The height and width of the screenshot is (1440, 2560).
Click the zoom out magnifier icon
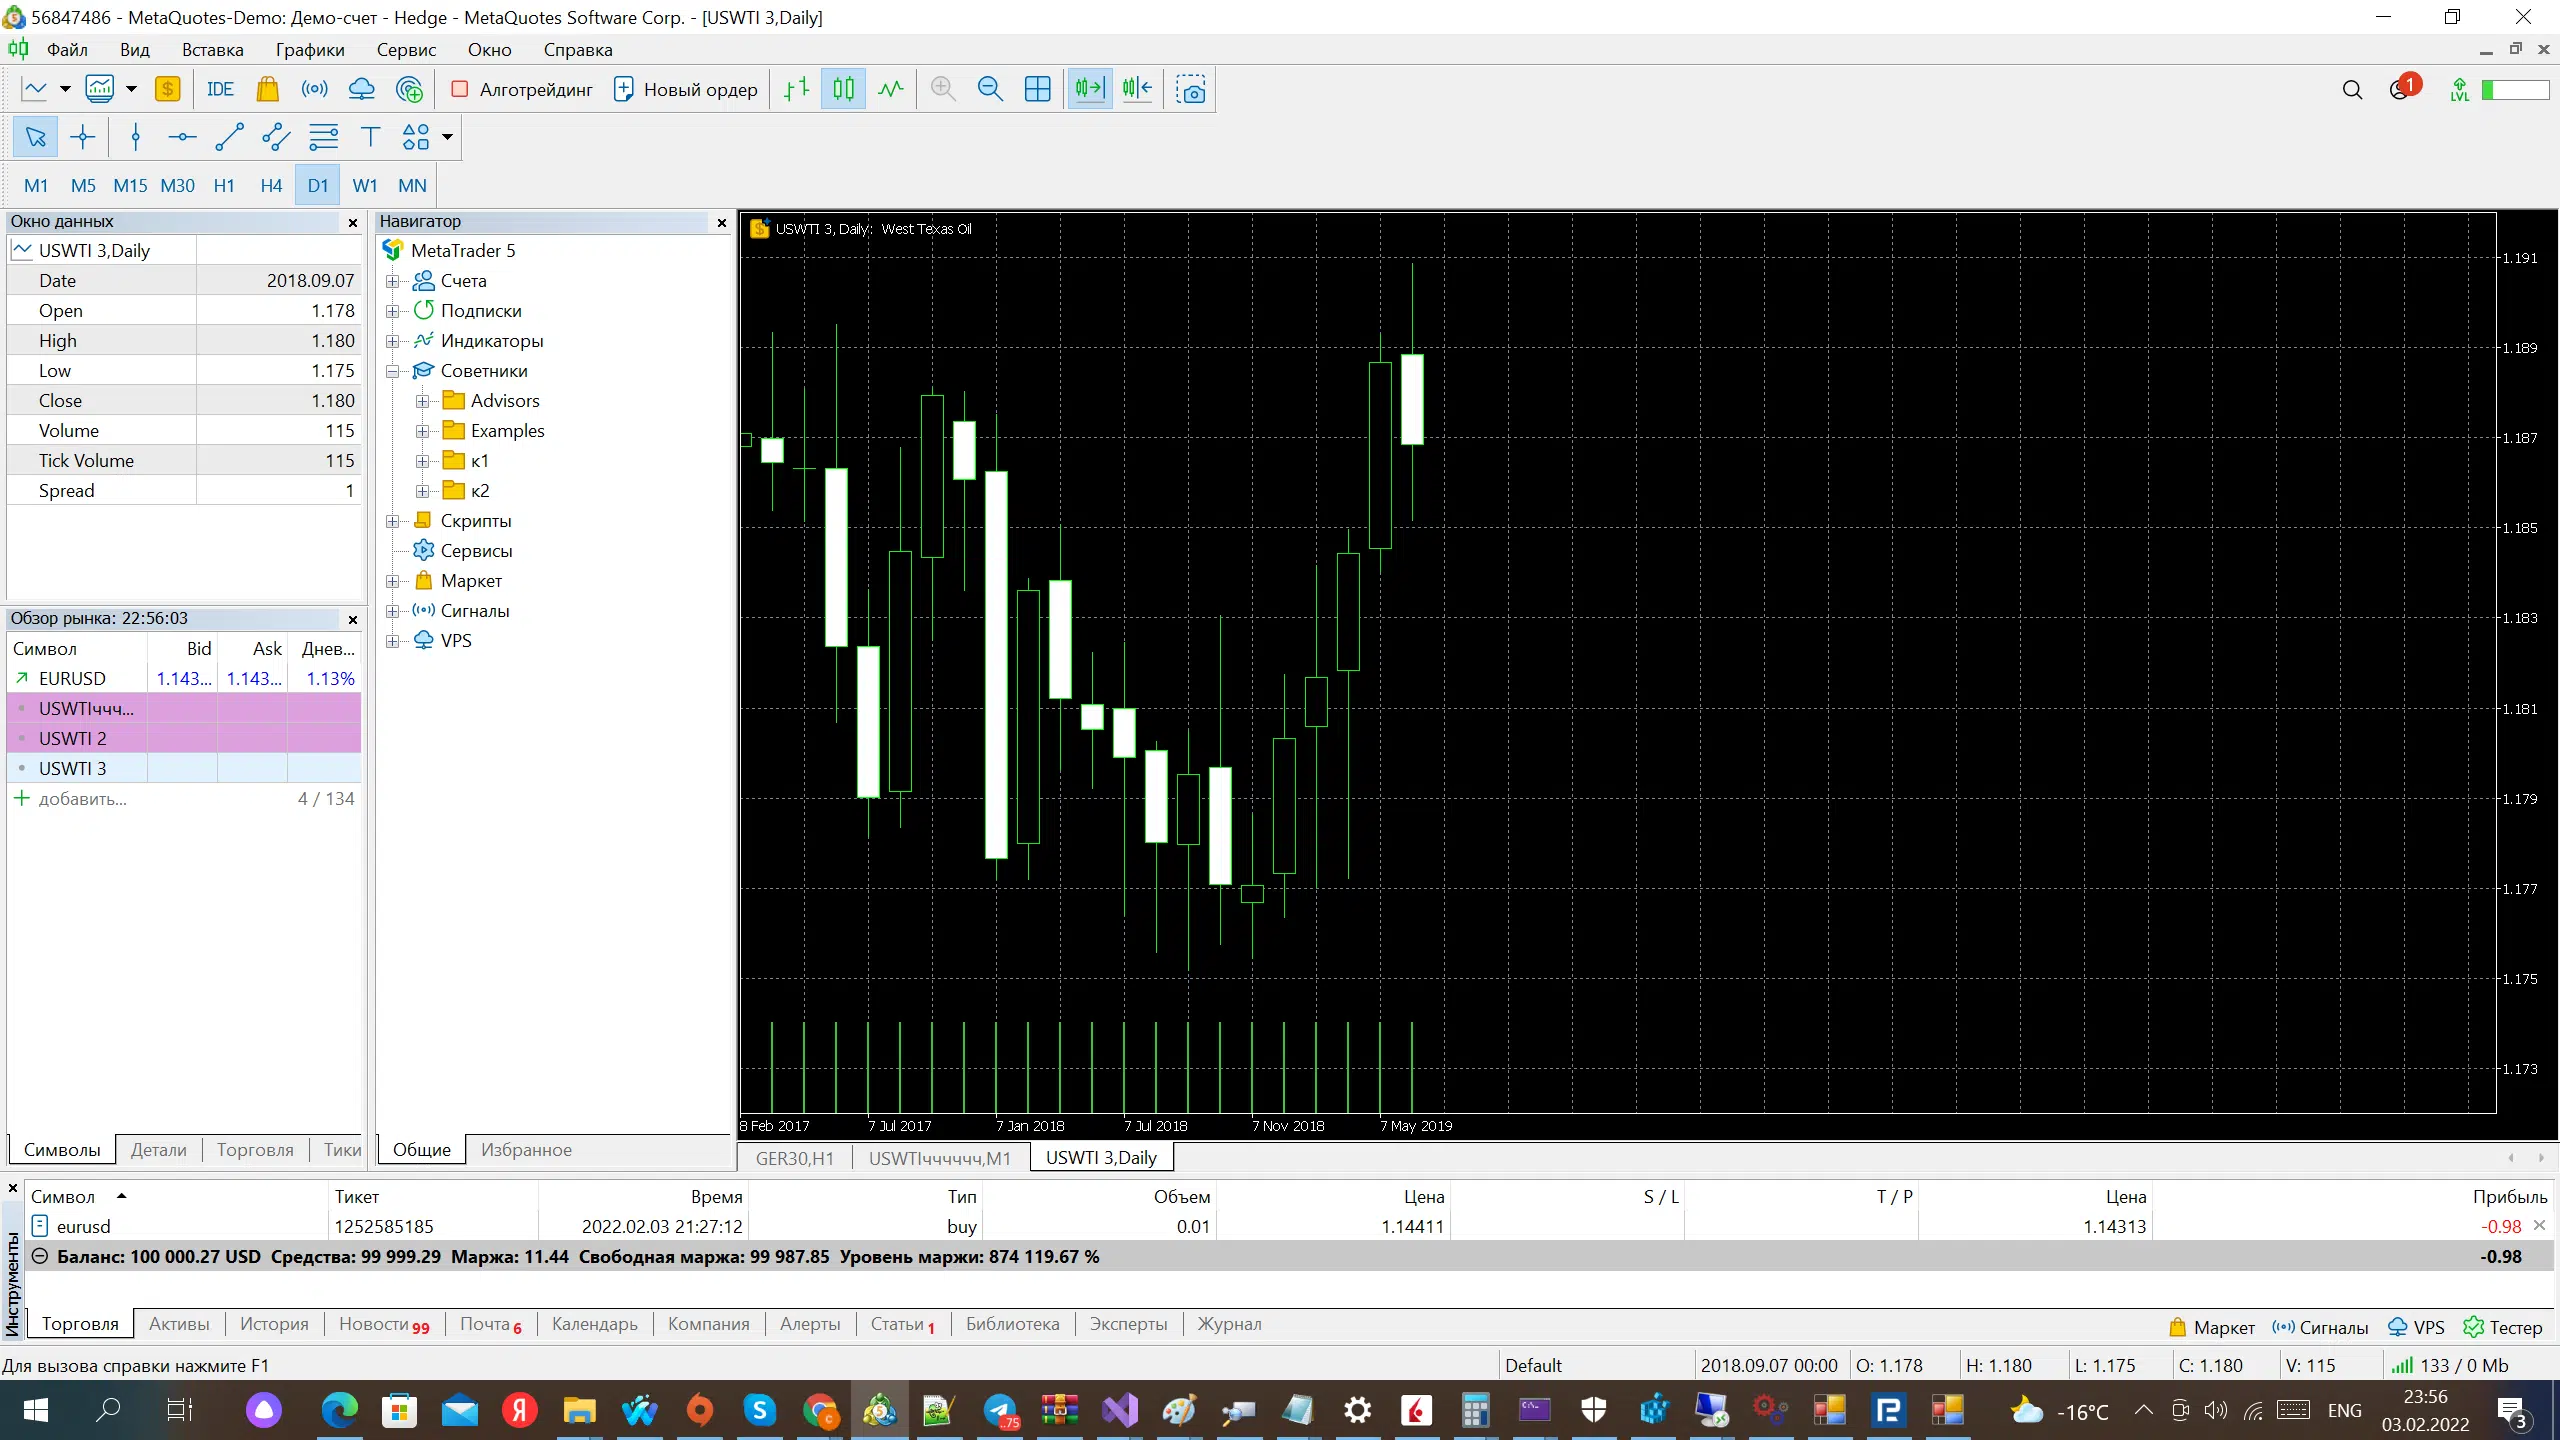point(990,89)
